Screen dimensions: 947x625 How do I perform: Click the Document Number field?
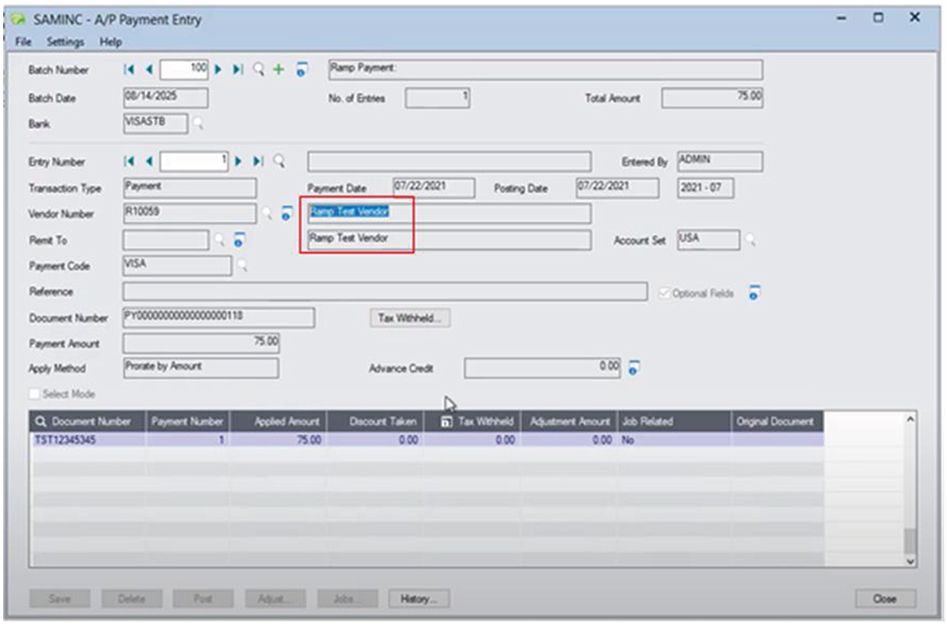coord(219,318)
